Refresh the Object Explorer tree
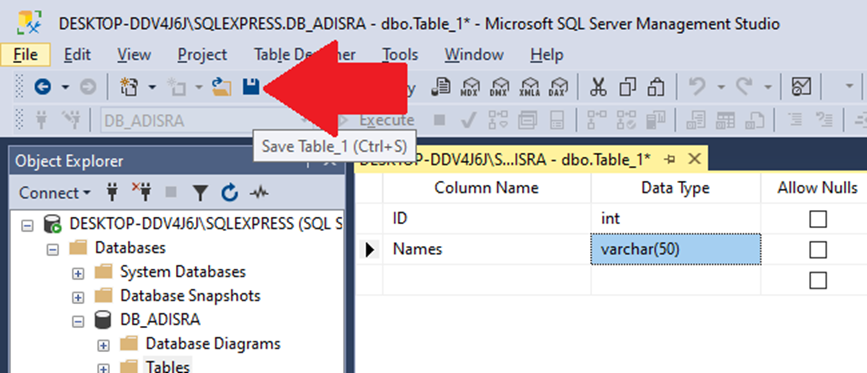 229,193
